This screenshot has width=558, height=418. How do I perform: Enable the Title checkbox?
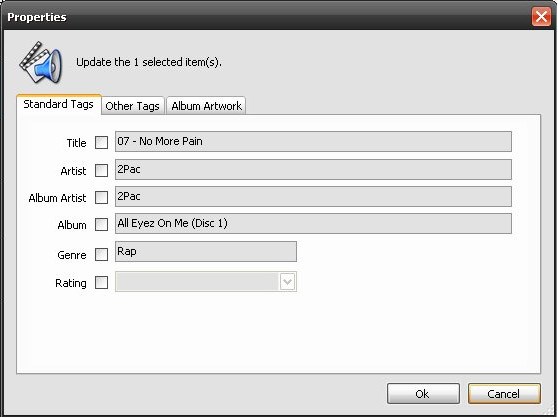pos(101,143)
